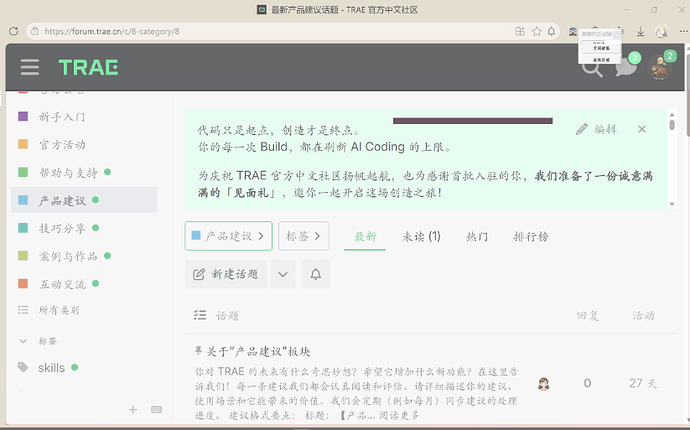Screen dimensions: 690x430
Task: Open the 产品建议 category dropdown
Action: pyautogui.click(x=228, y=236)
